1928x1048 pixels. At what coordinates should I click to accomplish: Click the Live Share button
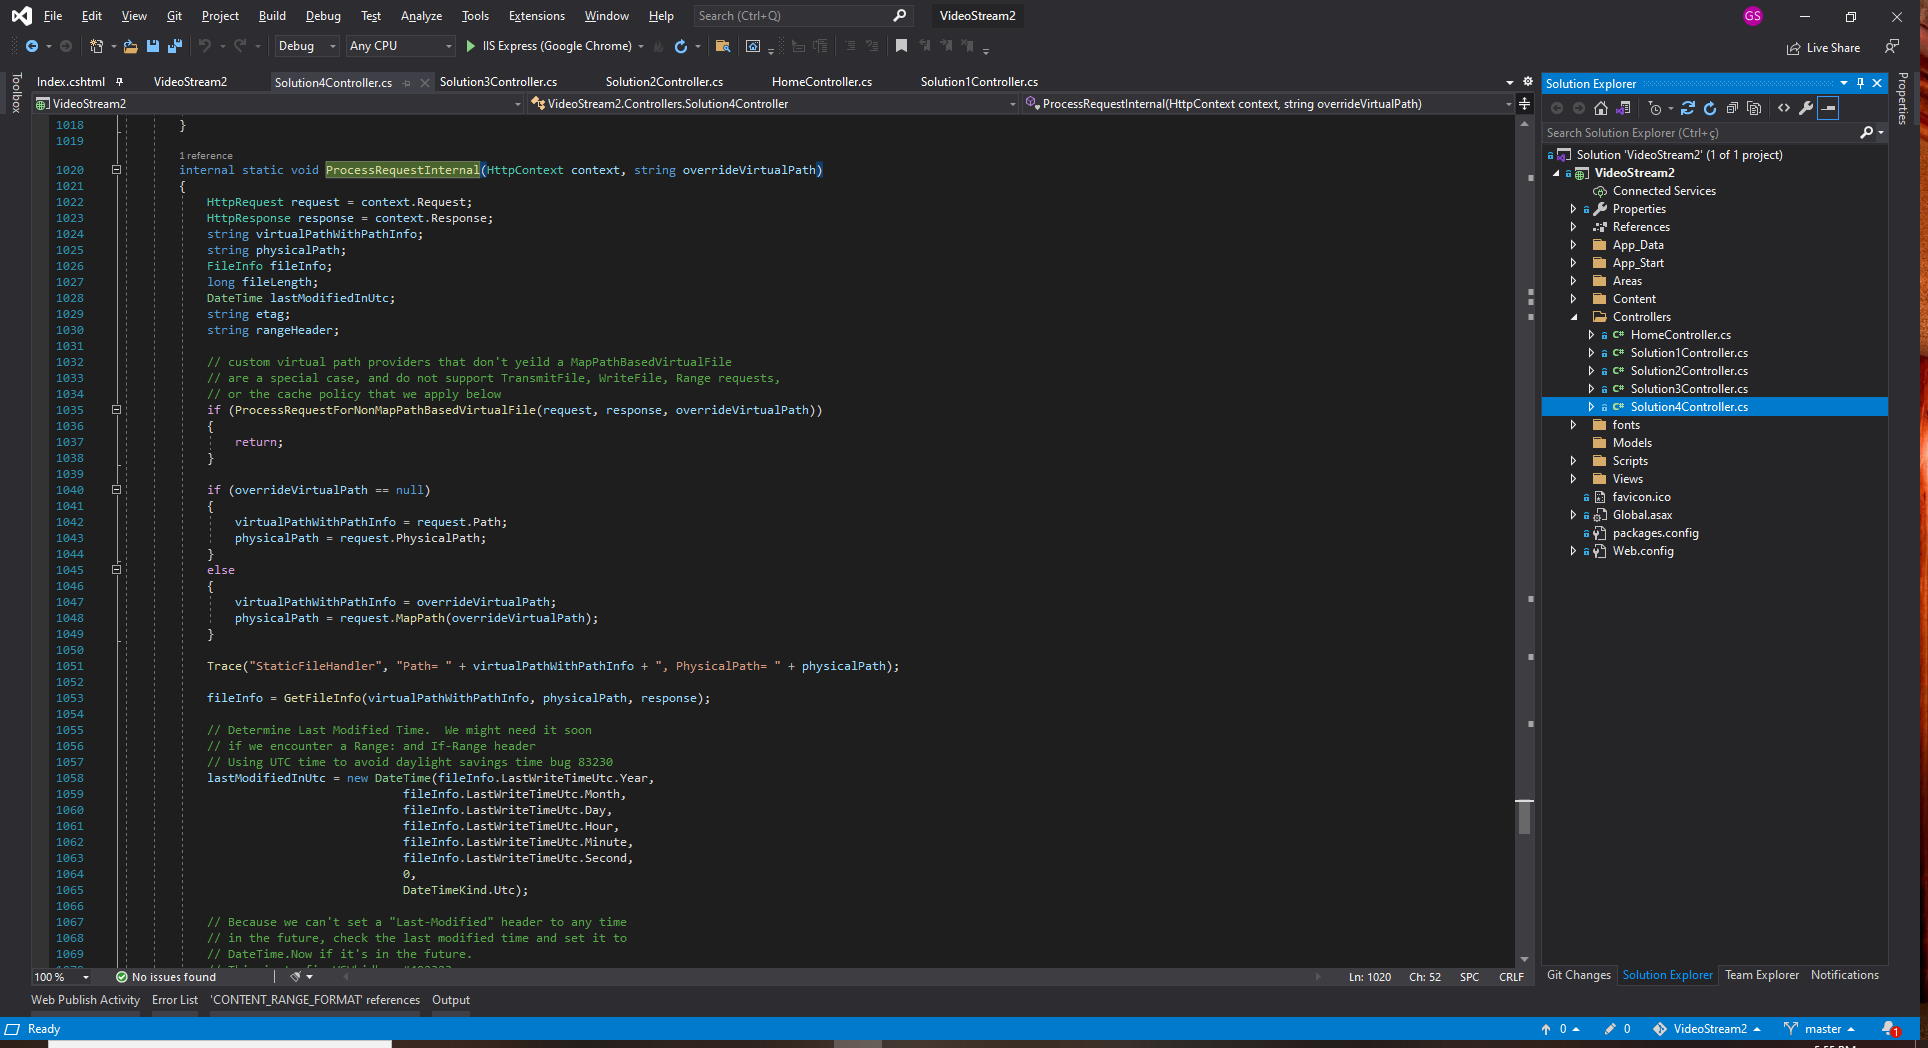pyautogui.click(x=1824, y=48)
